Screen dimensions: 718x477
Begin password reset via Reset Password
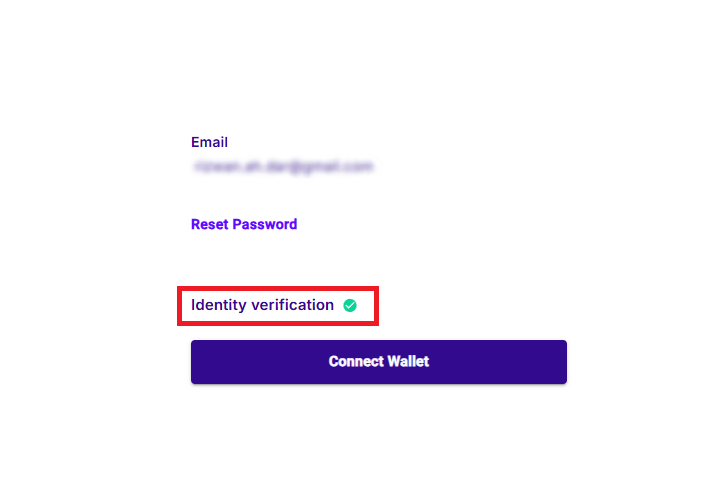(x=244, y=224)
